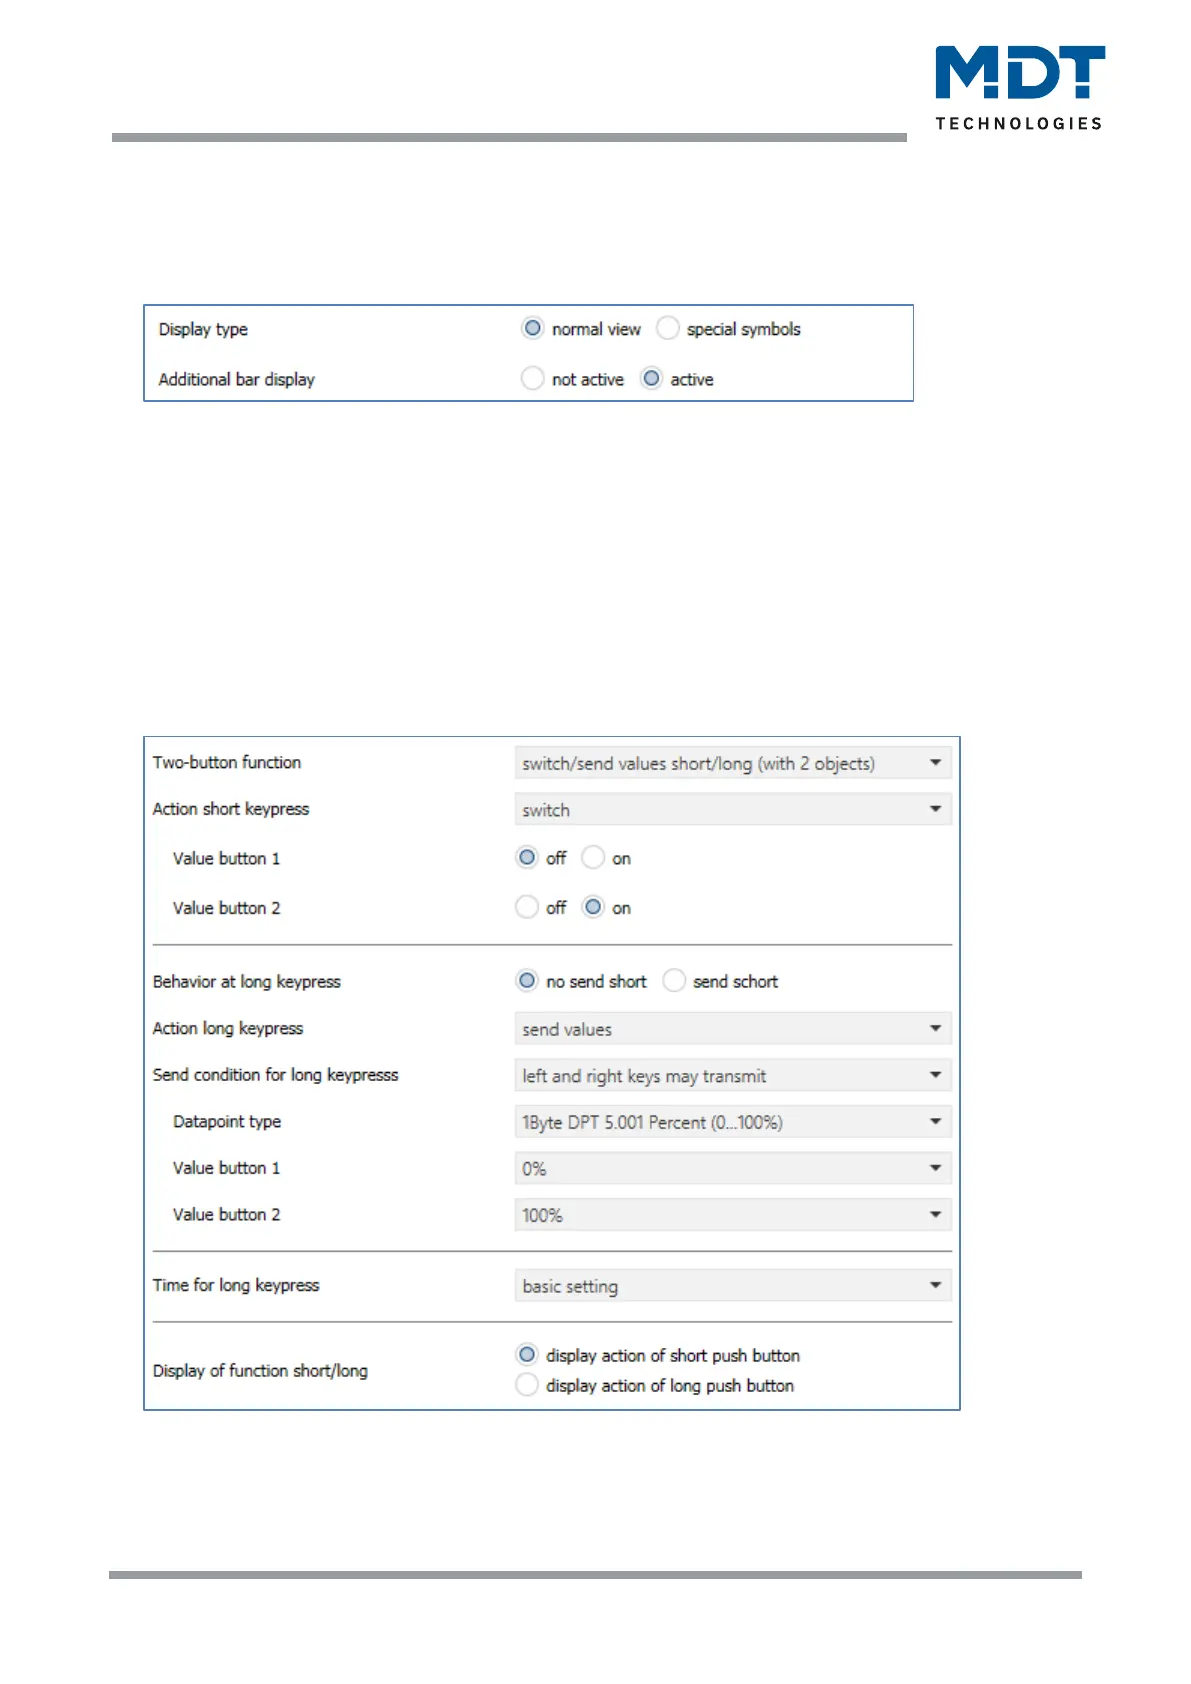
Task: Choose the 'send schort' behavior option
Action: pyautogui.click(x=674, y=981)
